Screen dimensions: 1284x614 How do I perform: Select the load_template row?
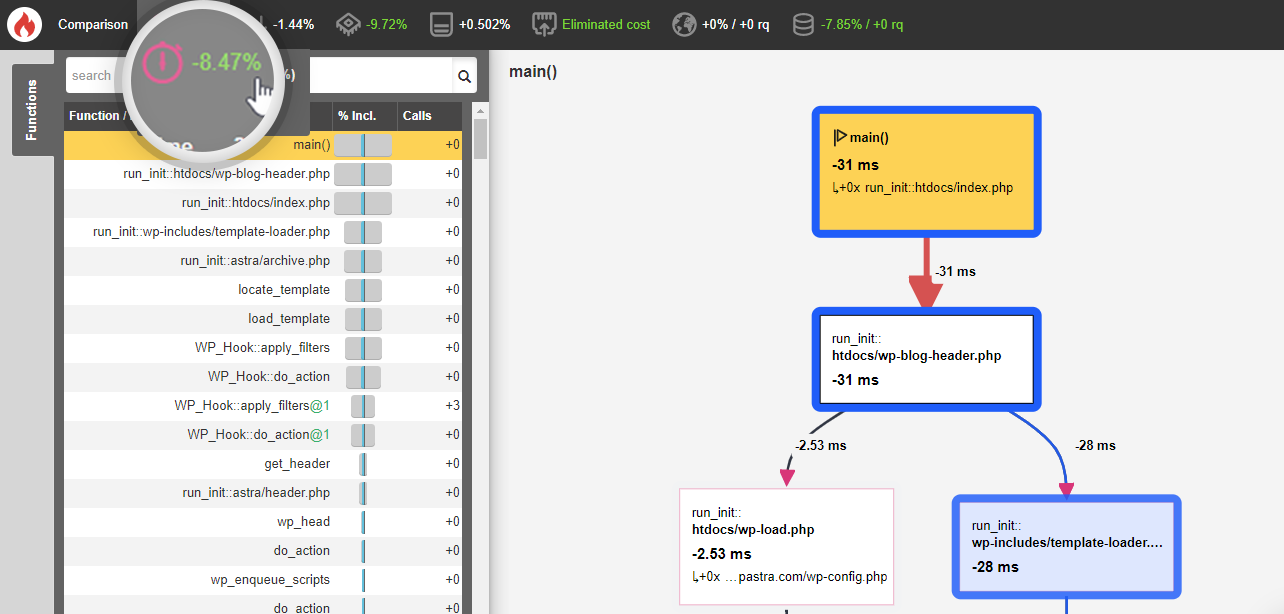point(264,319)
